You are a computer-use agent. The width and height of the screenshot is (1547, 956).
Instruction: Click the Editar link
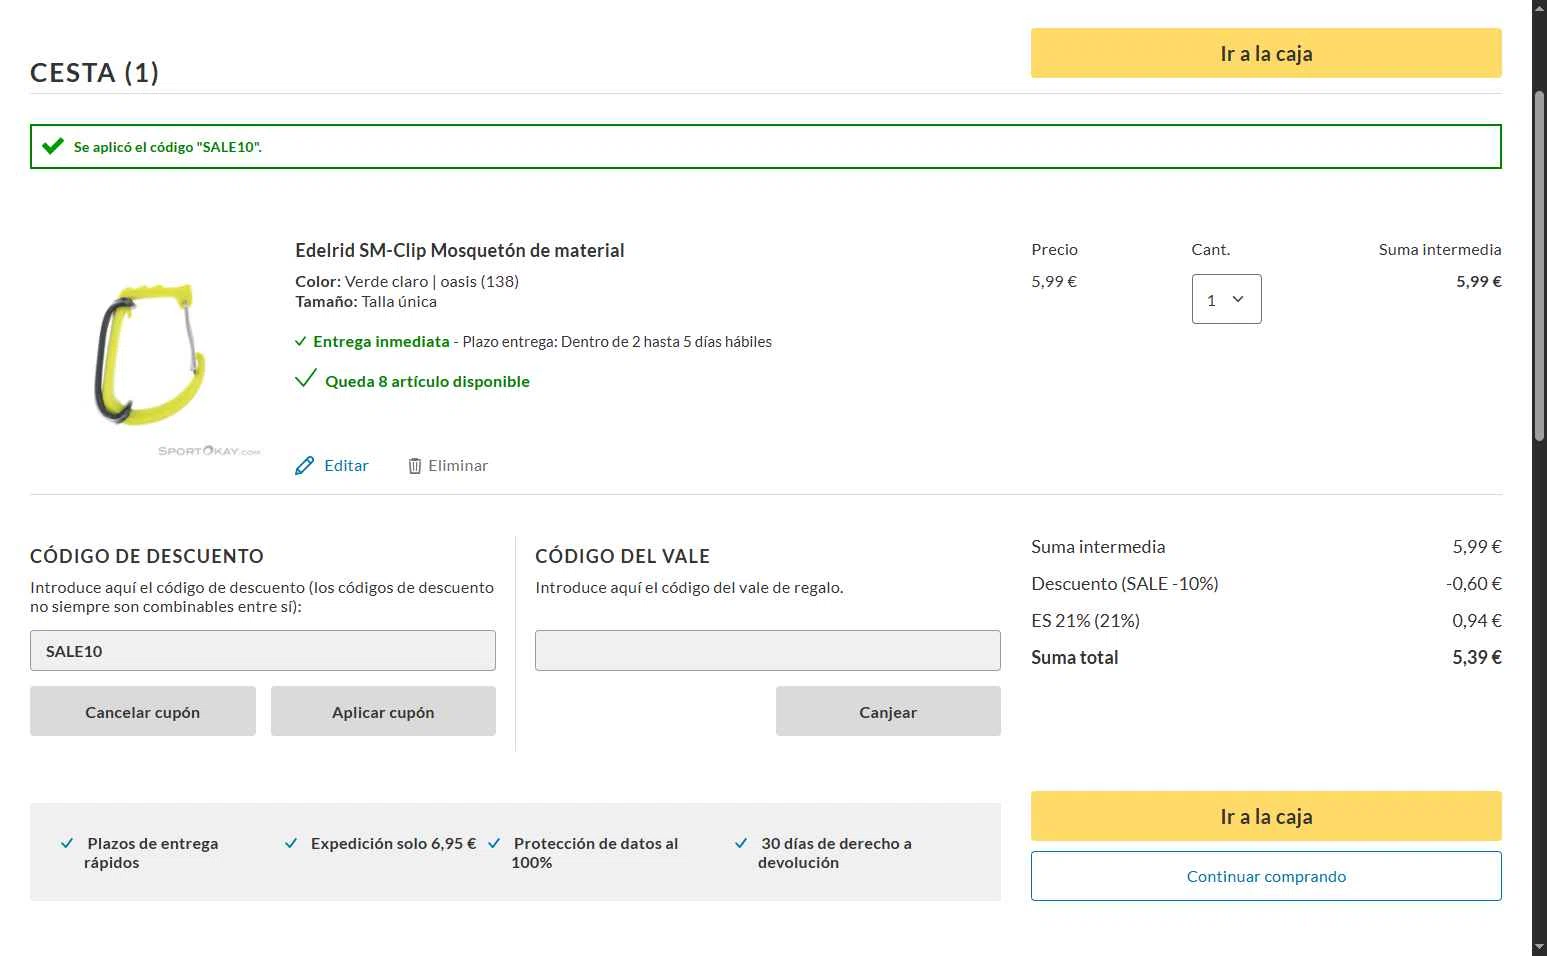pos(346,465)
